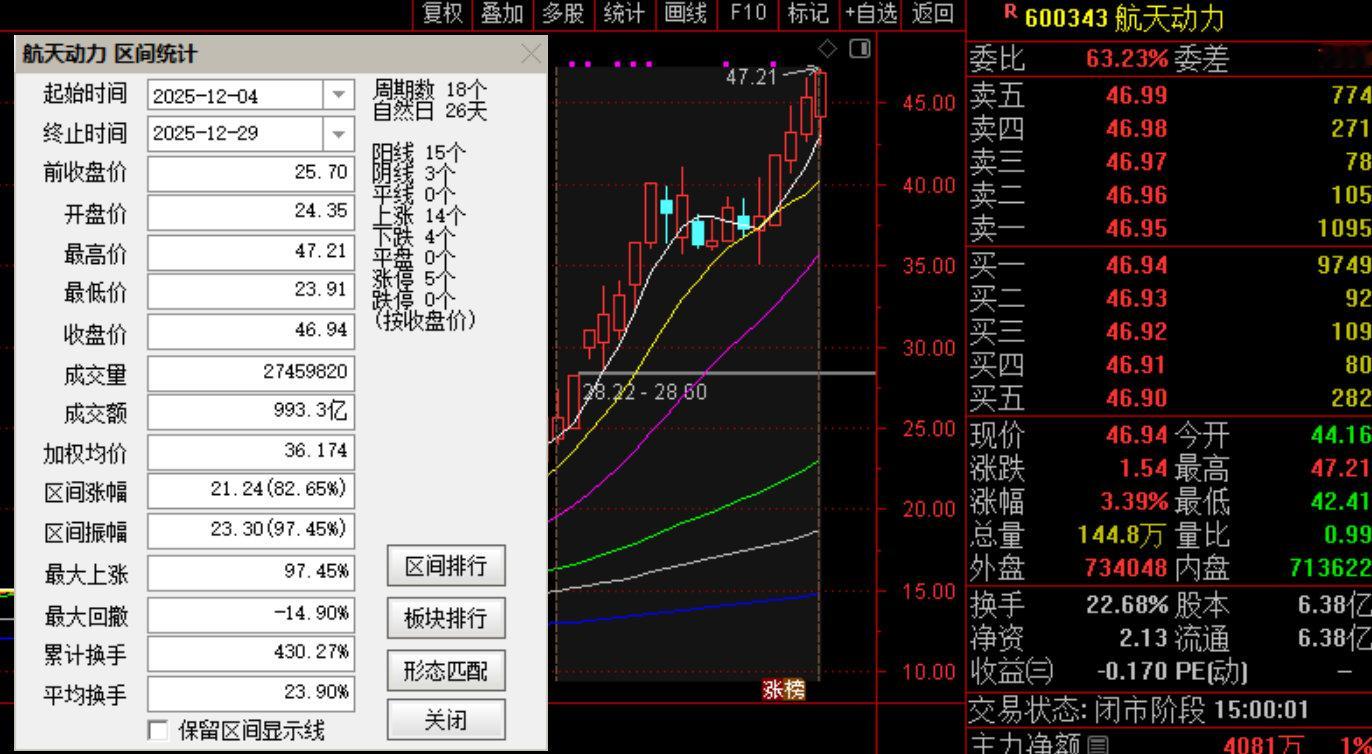Click the 买五 price 46.90

click(x=1136, y=398)
